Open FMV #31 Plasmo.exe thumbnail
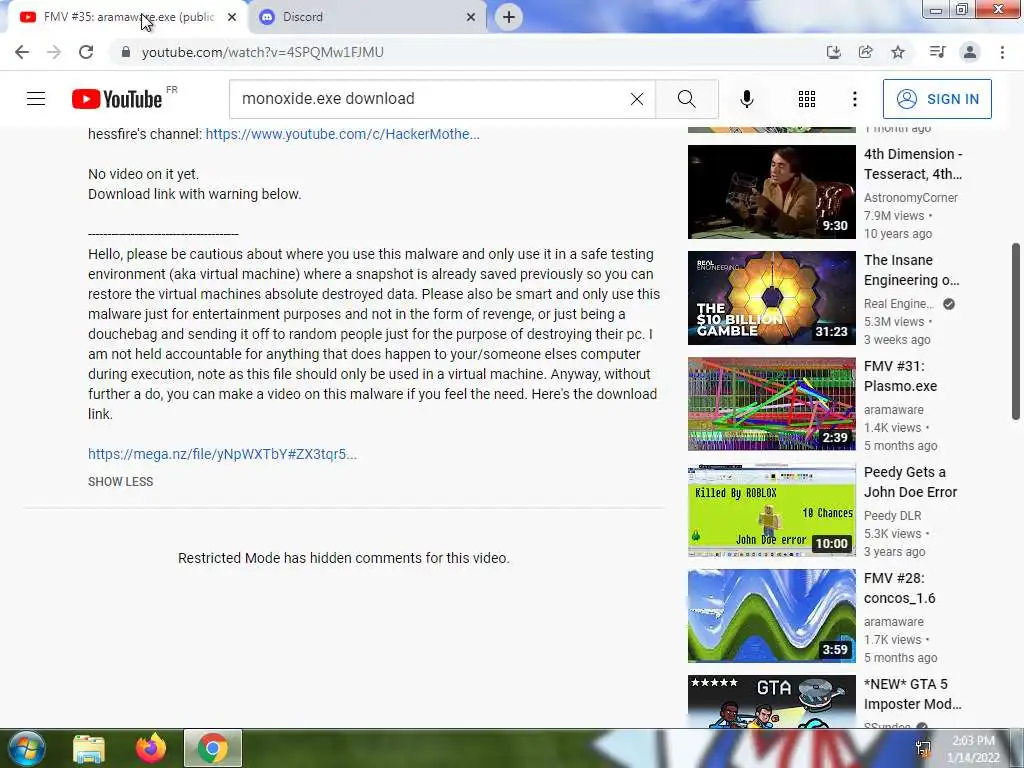Viewport: 1024px width, 768px height. click(x=771, y=404)
